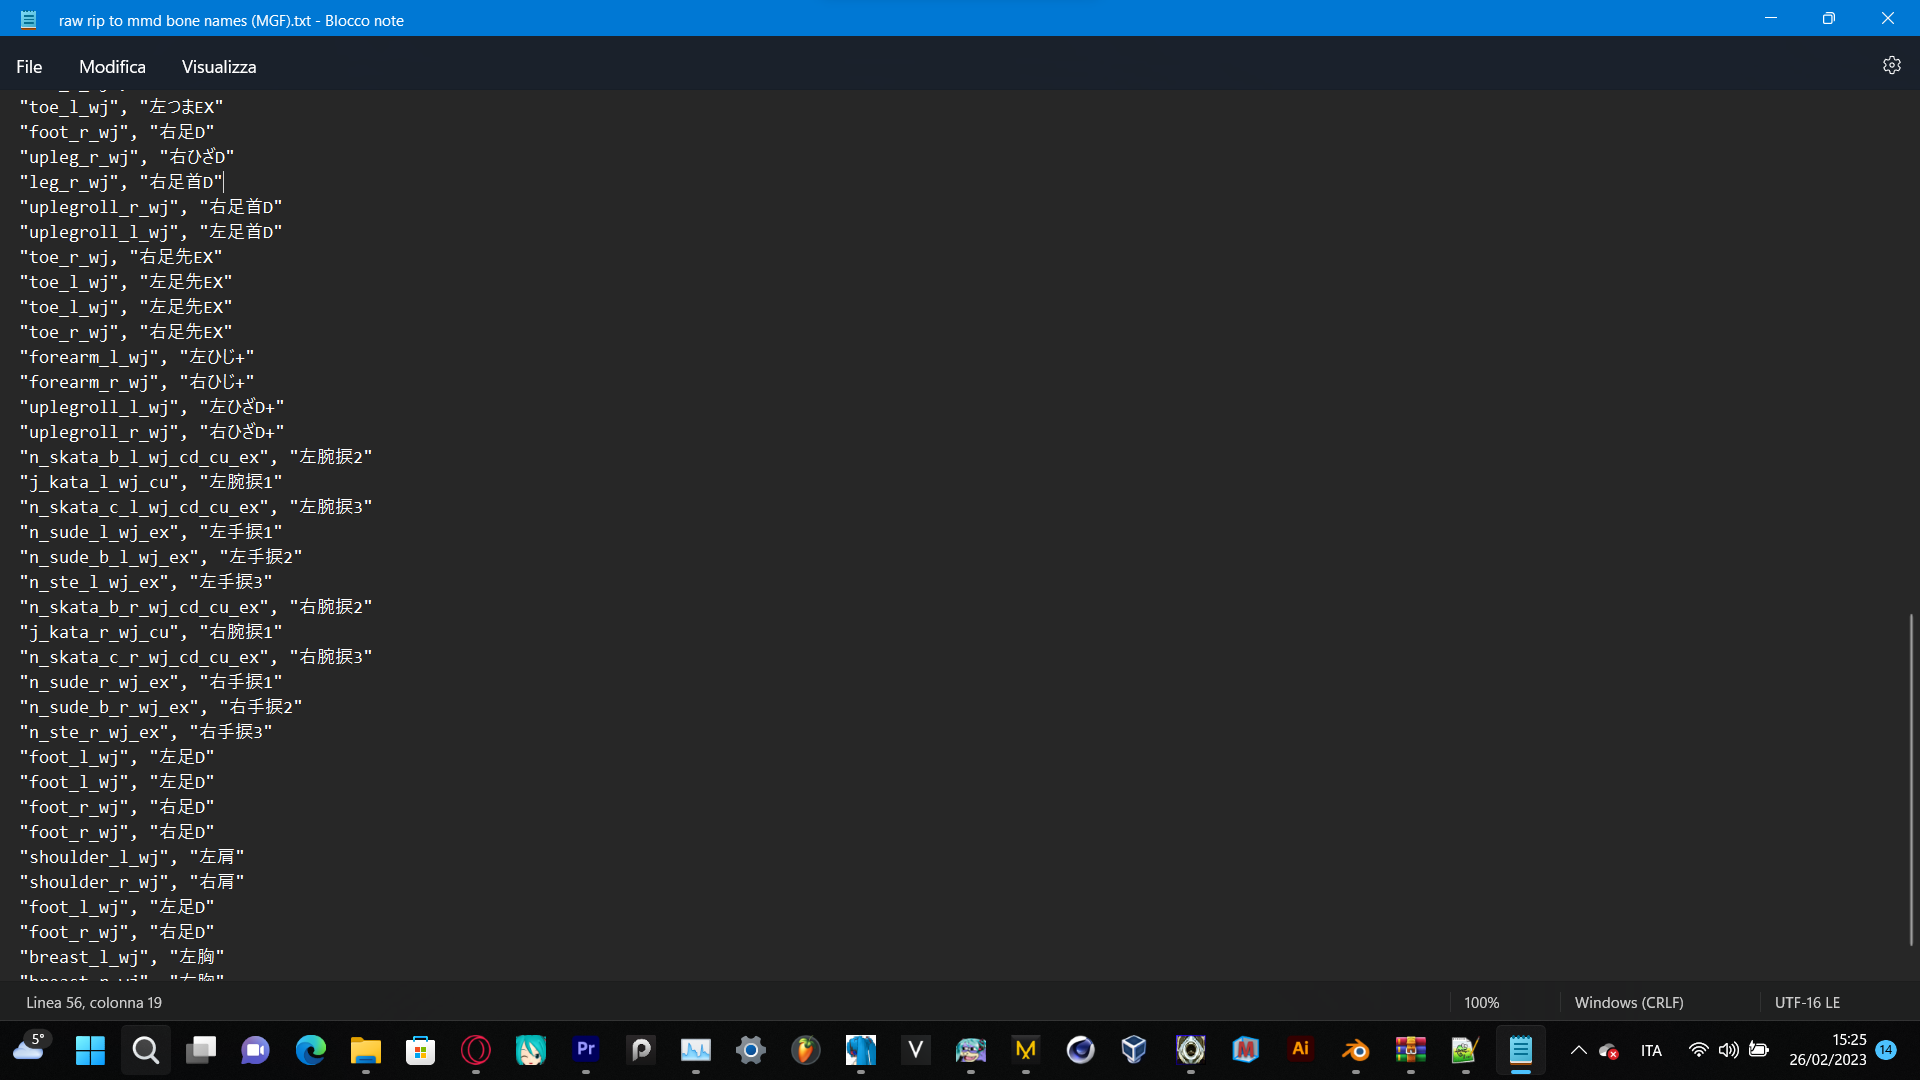Show hidden system tray icons
This screenshot has width=1920, height=1080.
coord(1578,1050)
